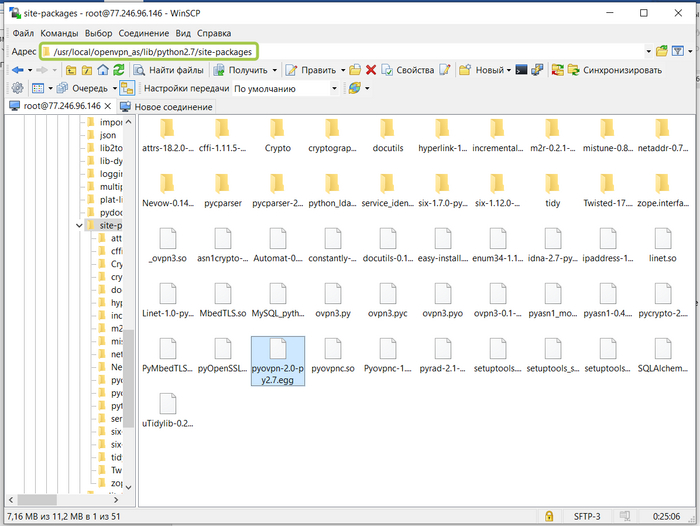Collapse the site-packages tree node
Screen dimensions: 700x526
pyautogui.click(x=79, y=226)
